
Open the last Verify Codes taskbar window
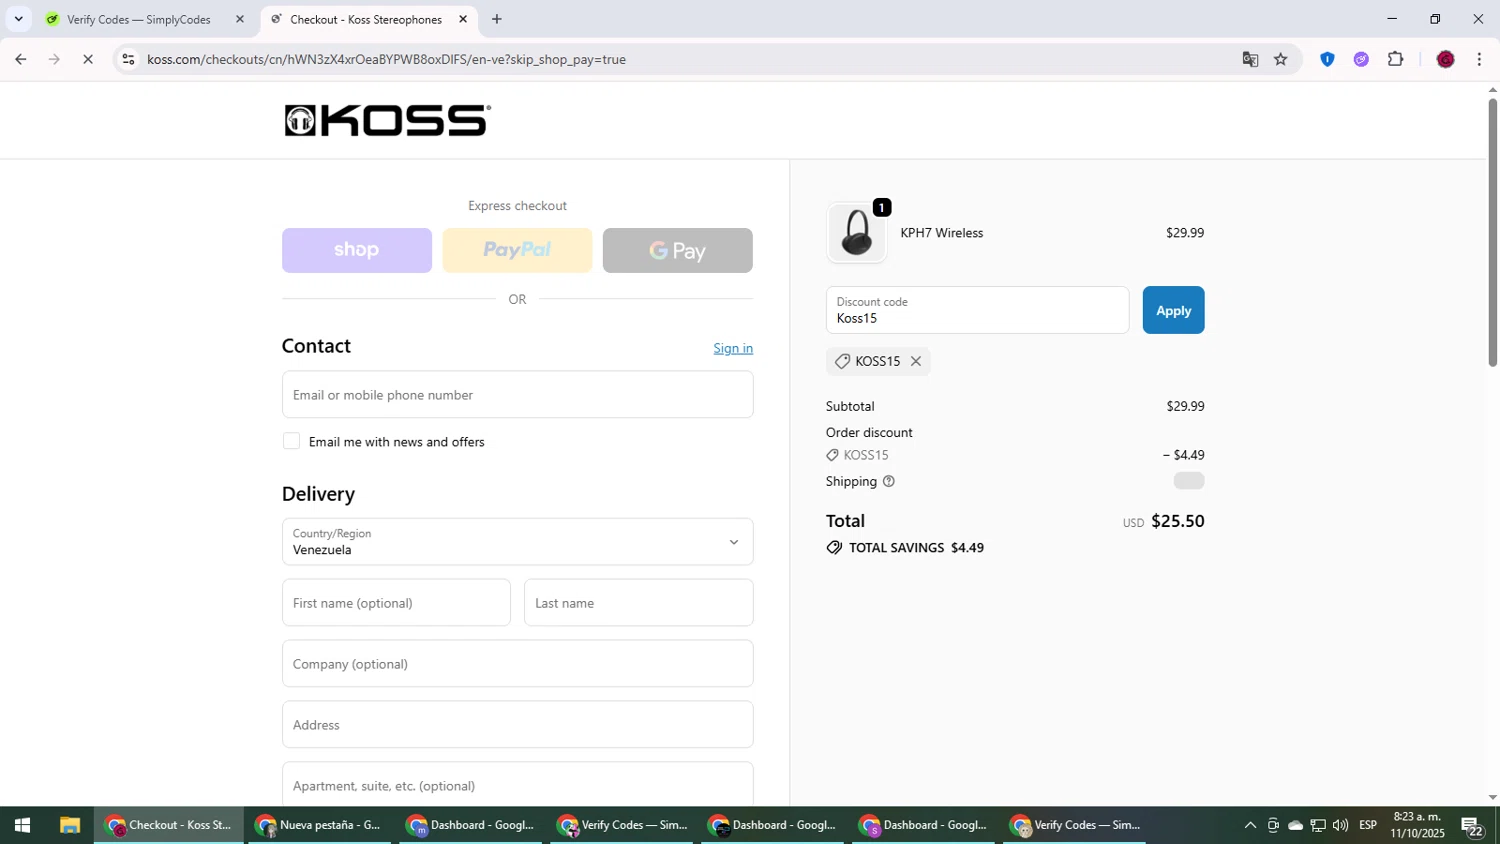[1074, 825]
